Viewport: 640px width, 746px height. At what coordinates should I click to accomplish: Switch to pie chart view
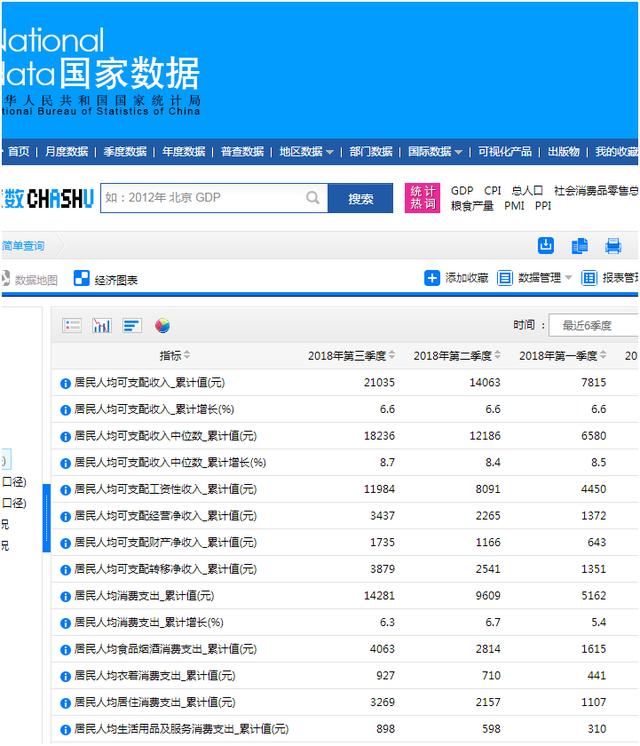(x=162, y=325)
